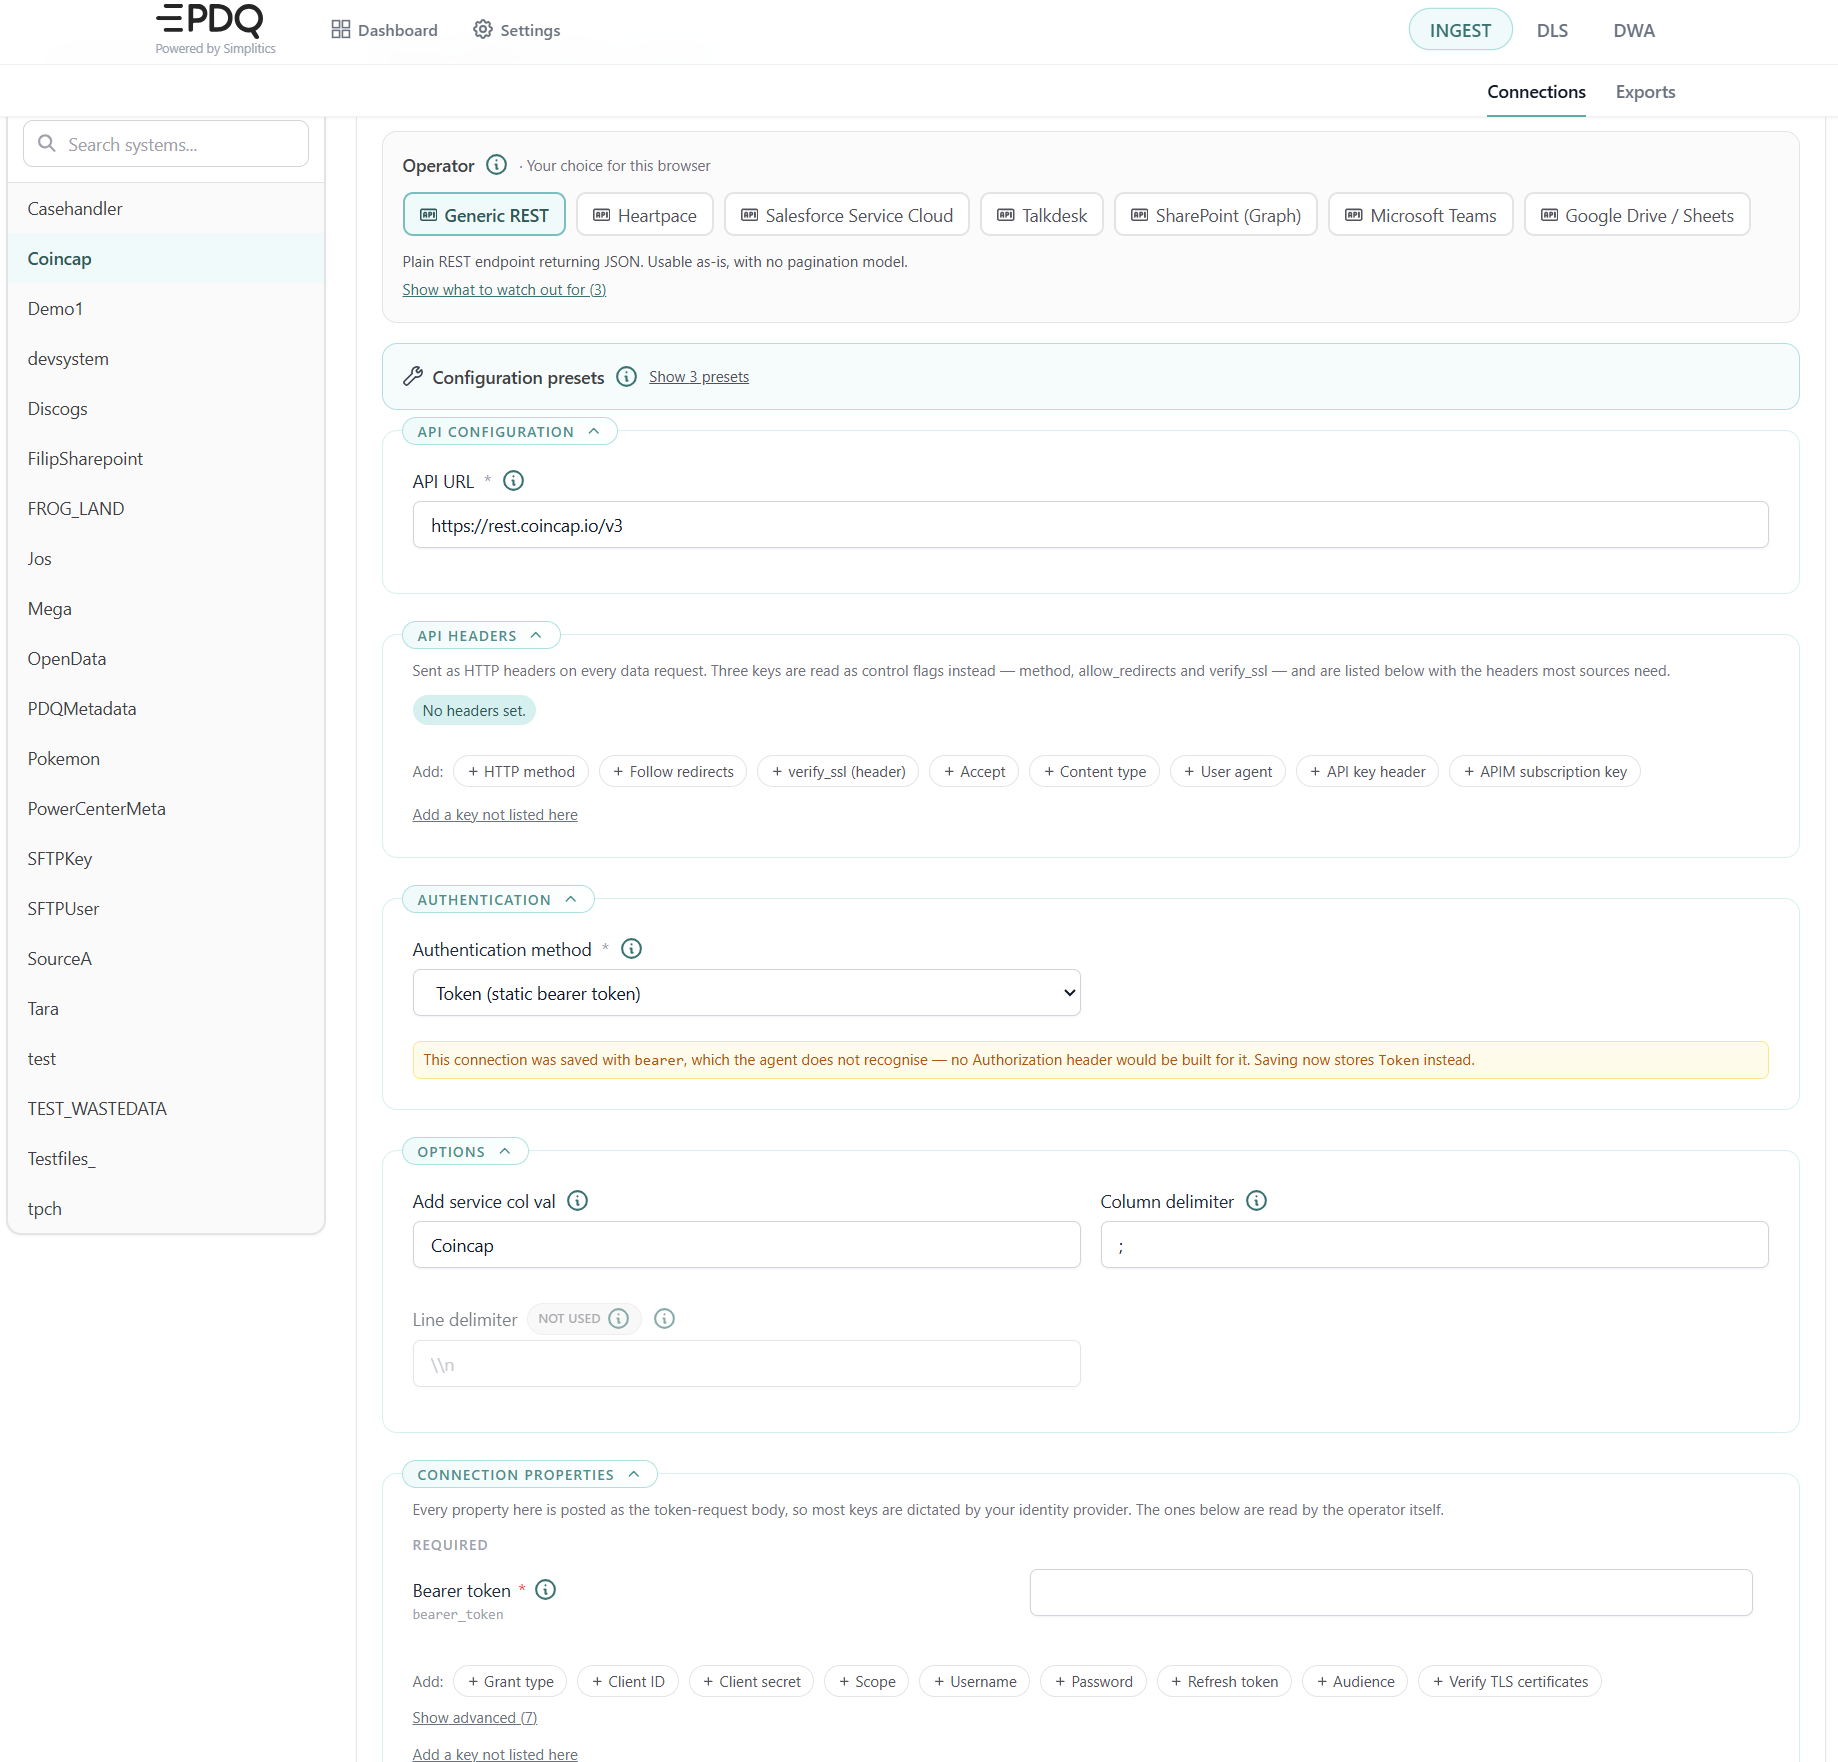Select the Talkdesk operator
The width and height of the screenshot is (1838, 1762).
pyautogui.click(x=1041, y=215)
